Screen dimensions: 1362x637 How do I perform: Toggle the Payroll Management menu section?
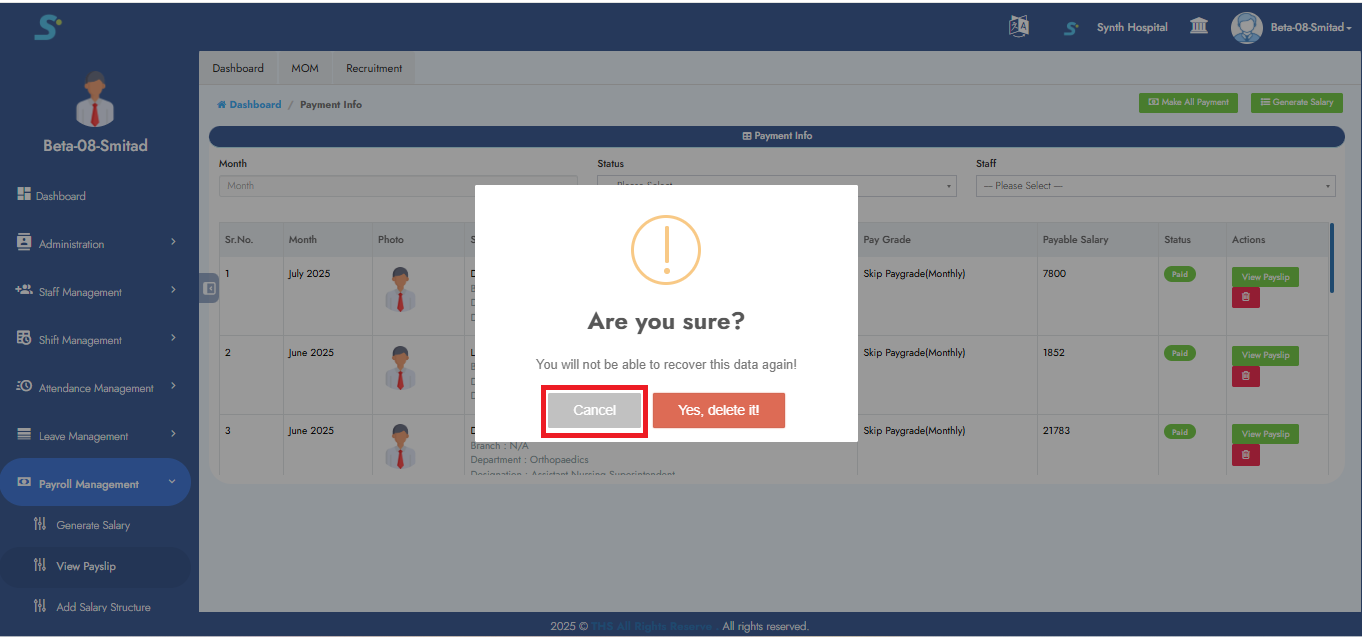95,483
